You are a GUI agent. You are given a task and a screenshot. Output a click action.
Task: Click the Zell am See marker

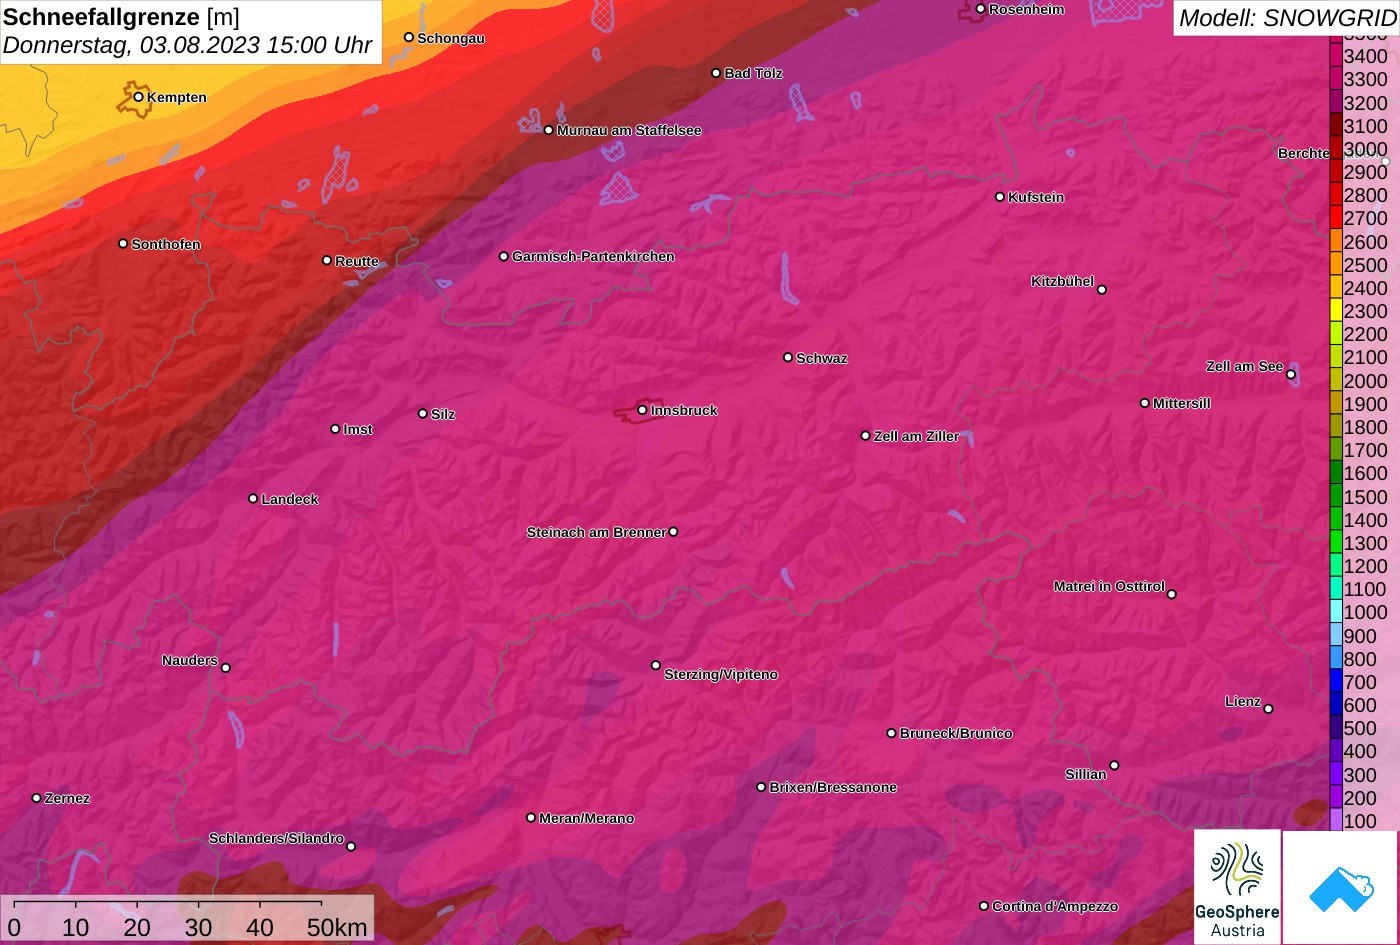(x=1290, y=375)
